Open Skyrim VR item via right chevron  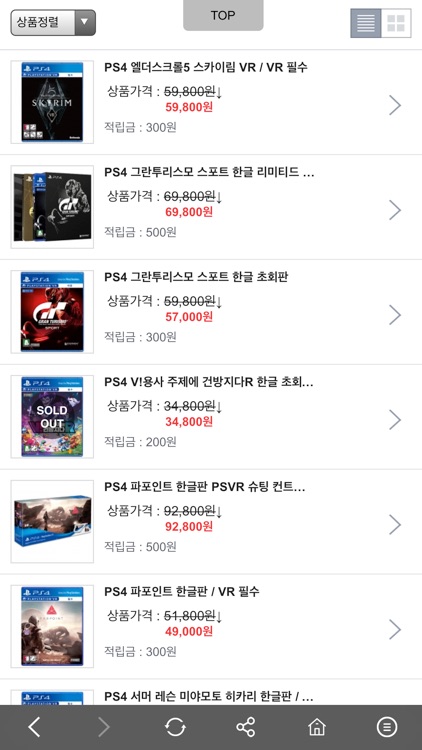[395, 105]
